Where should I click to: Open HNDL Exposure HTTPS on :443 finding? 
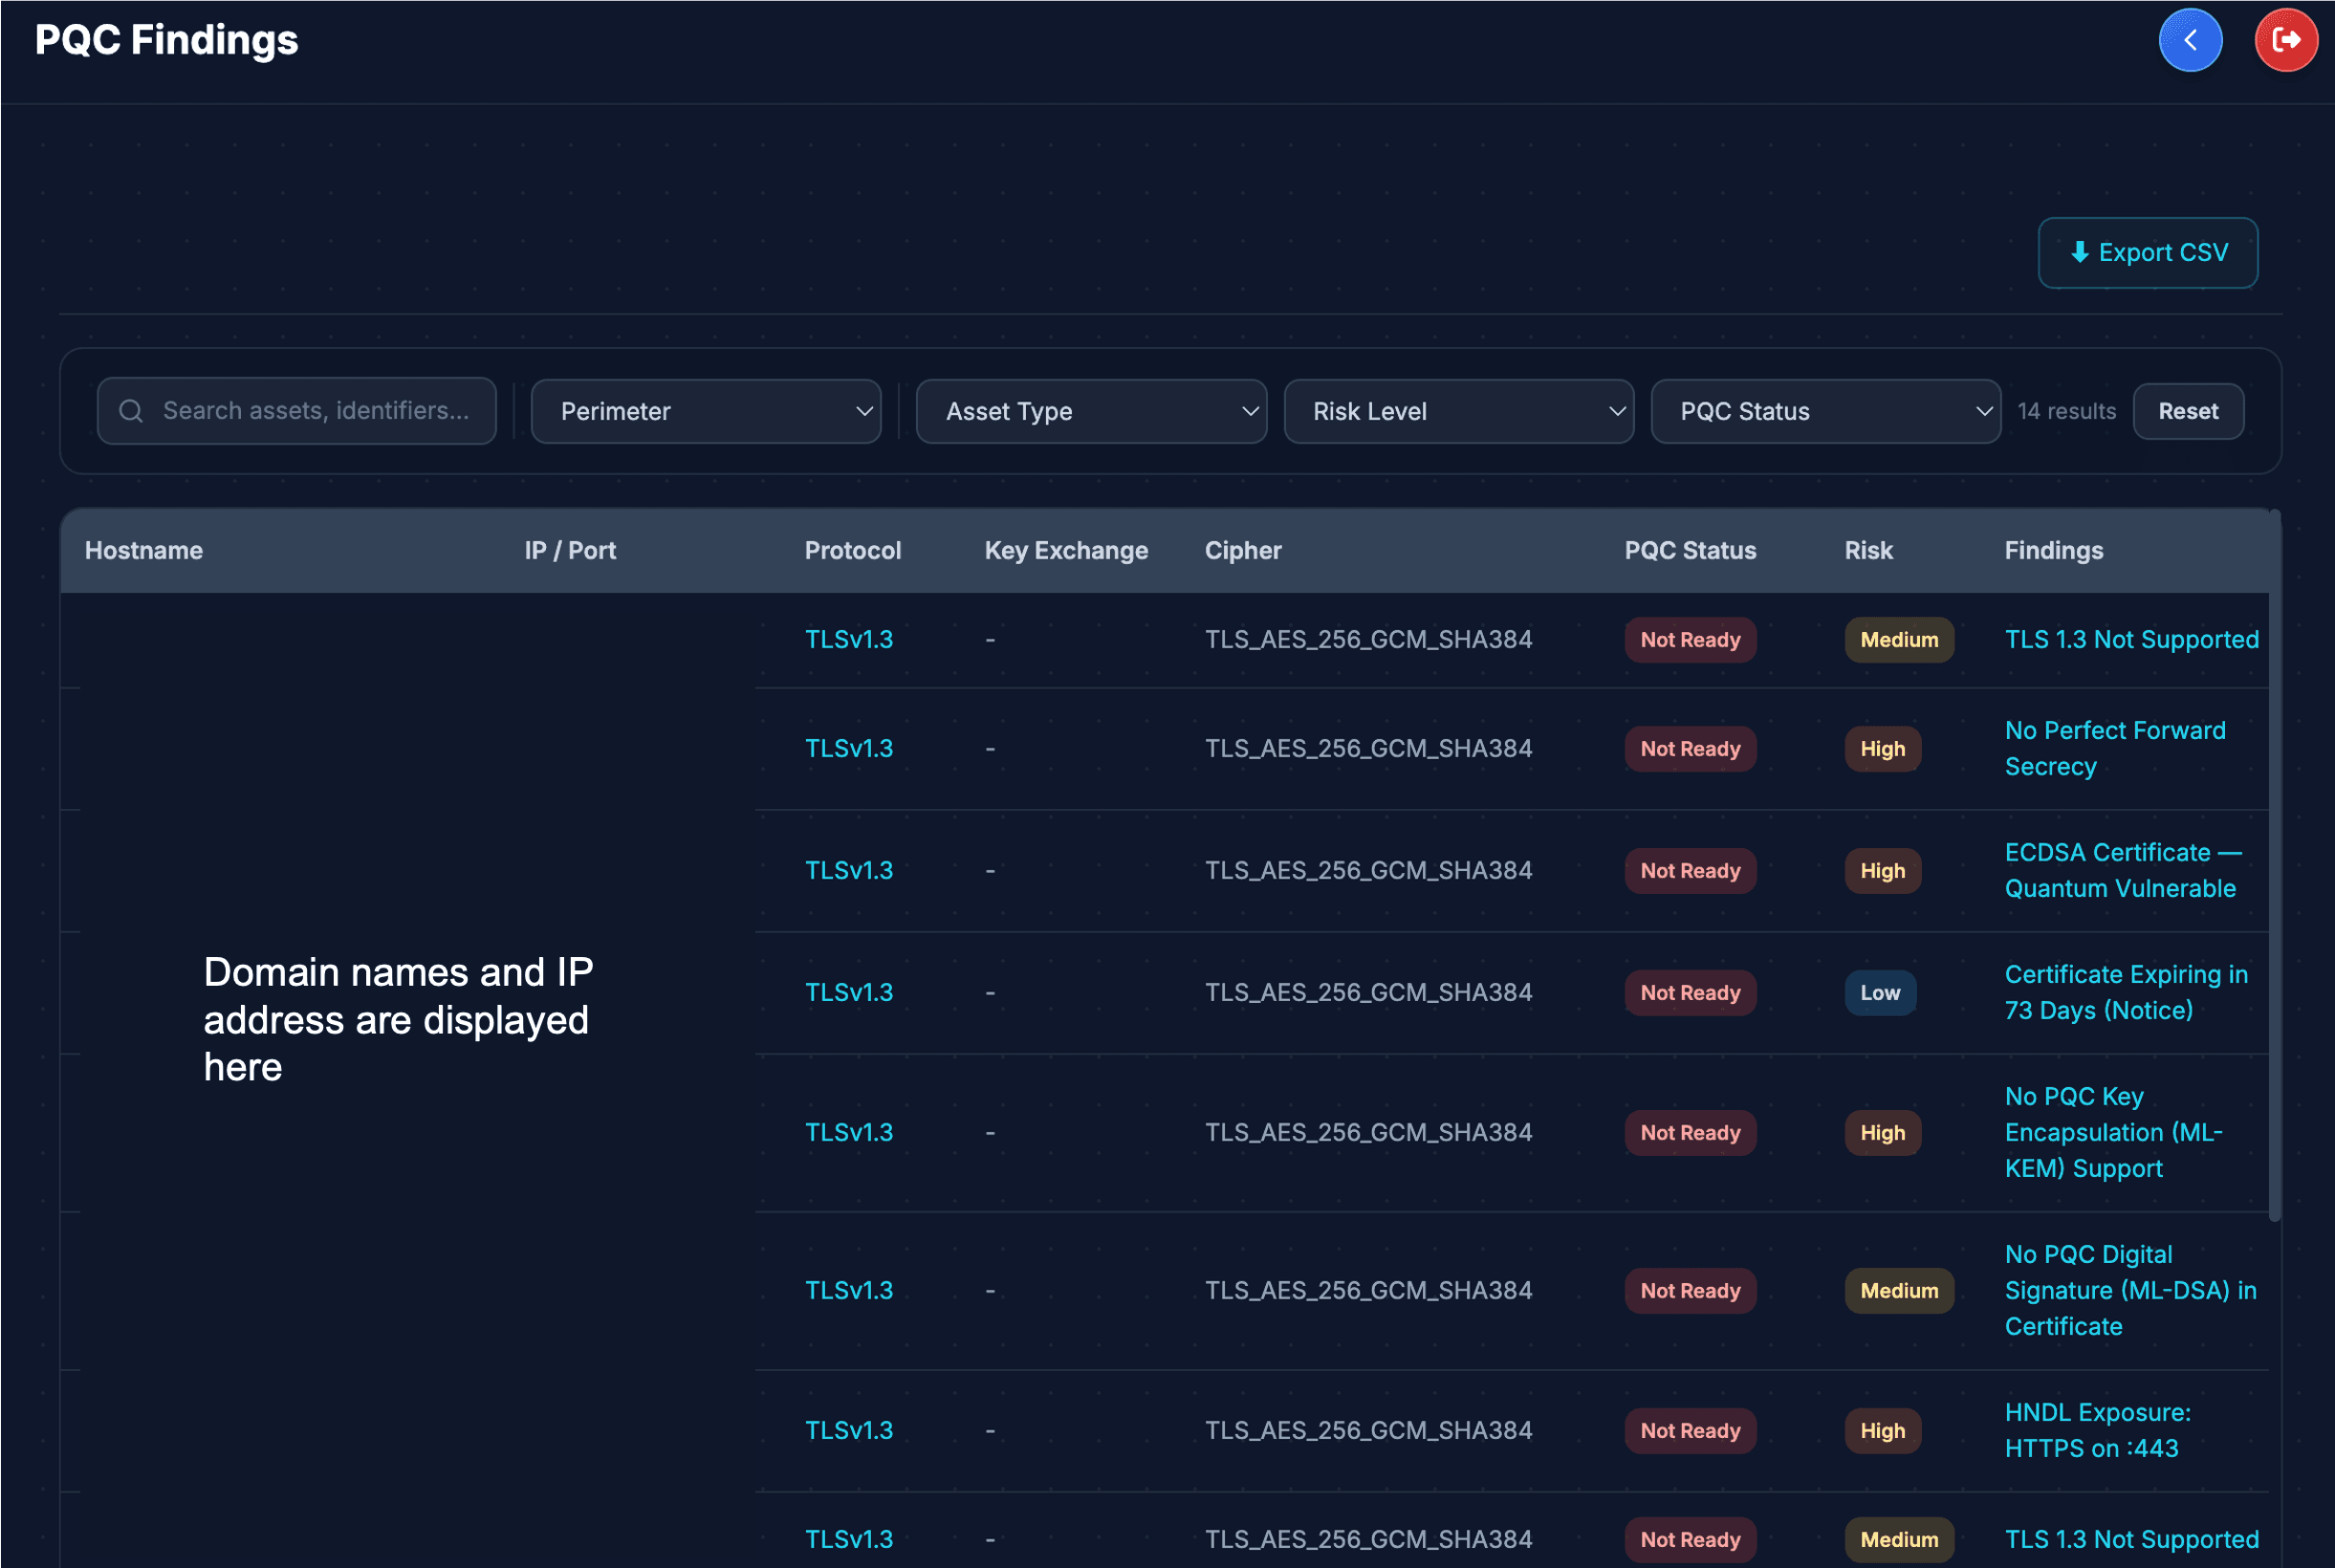click(x=2097, y=1431)
